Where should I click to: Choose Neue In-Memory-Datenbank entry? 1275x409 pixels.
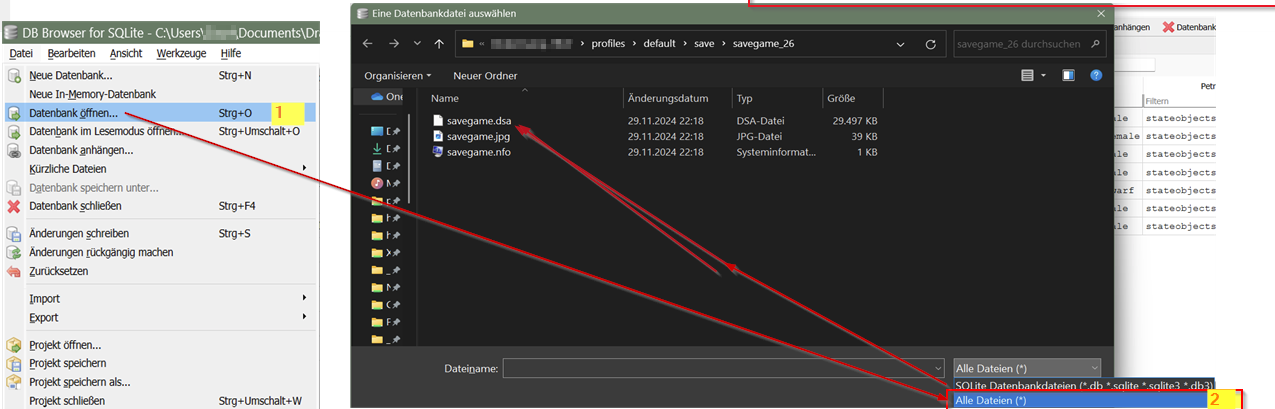(x=160, y=94)
